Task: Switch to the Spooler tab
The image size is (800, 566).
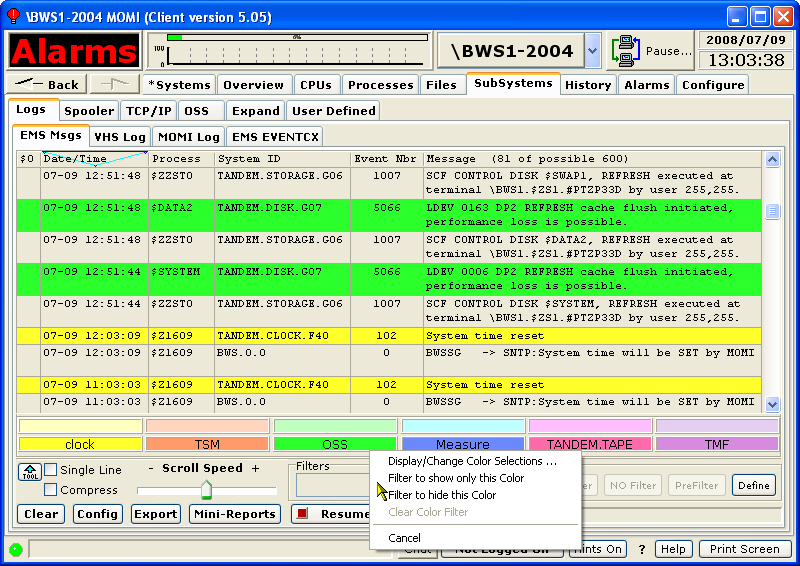Action: [89, 111]
